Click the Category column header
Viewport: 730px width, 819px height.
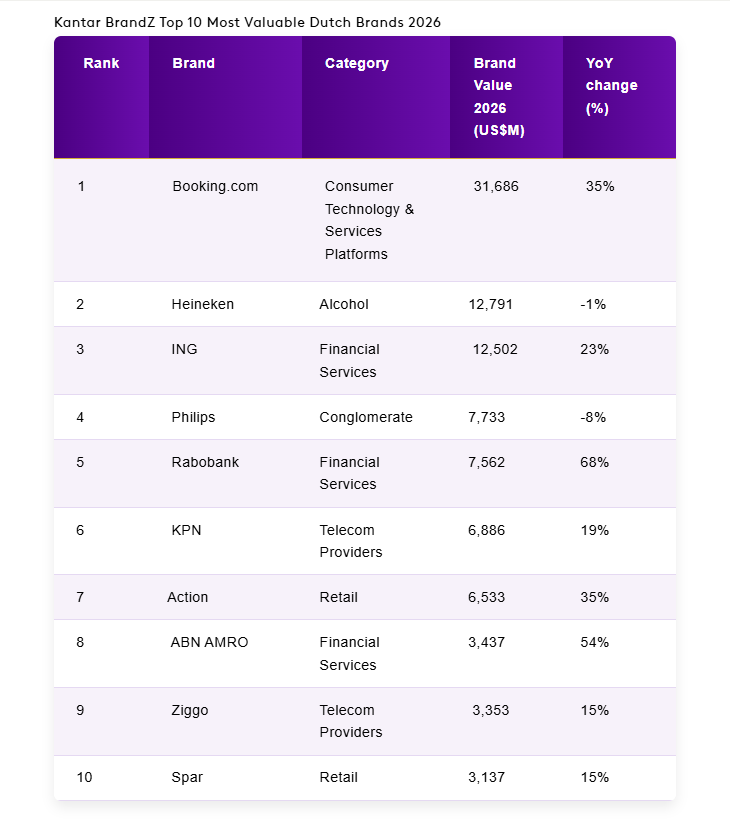[x=356, y=63]
